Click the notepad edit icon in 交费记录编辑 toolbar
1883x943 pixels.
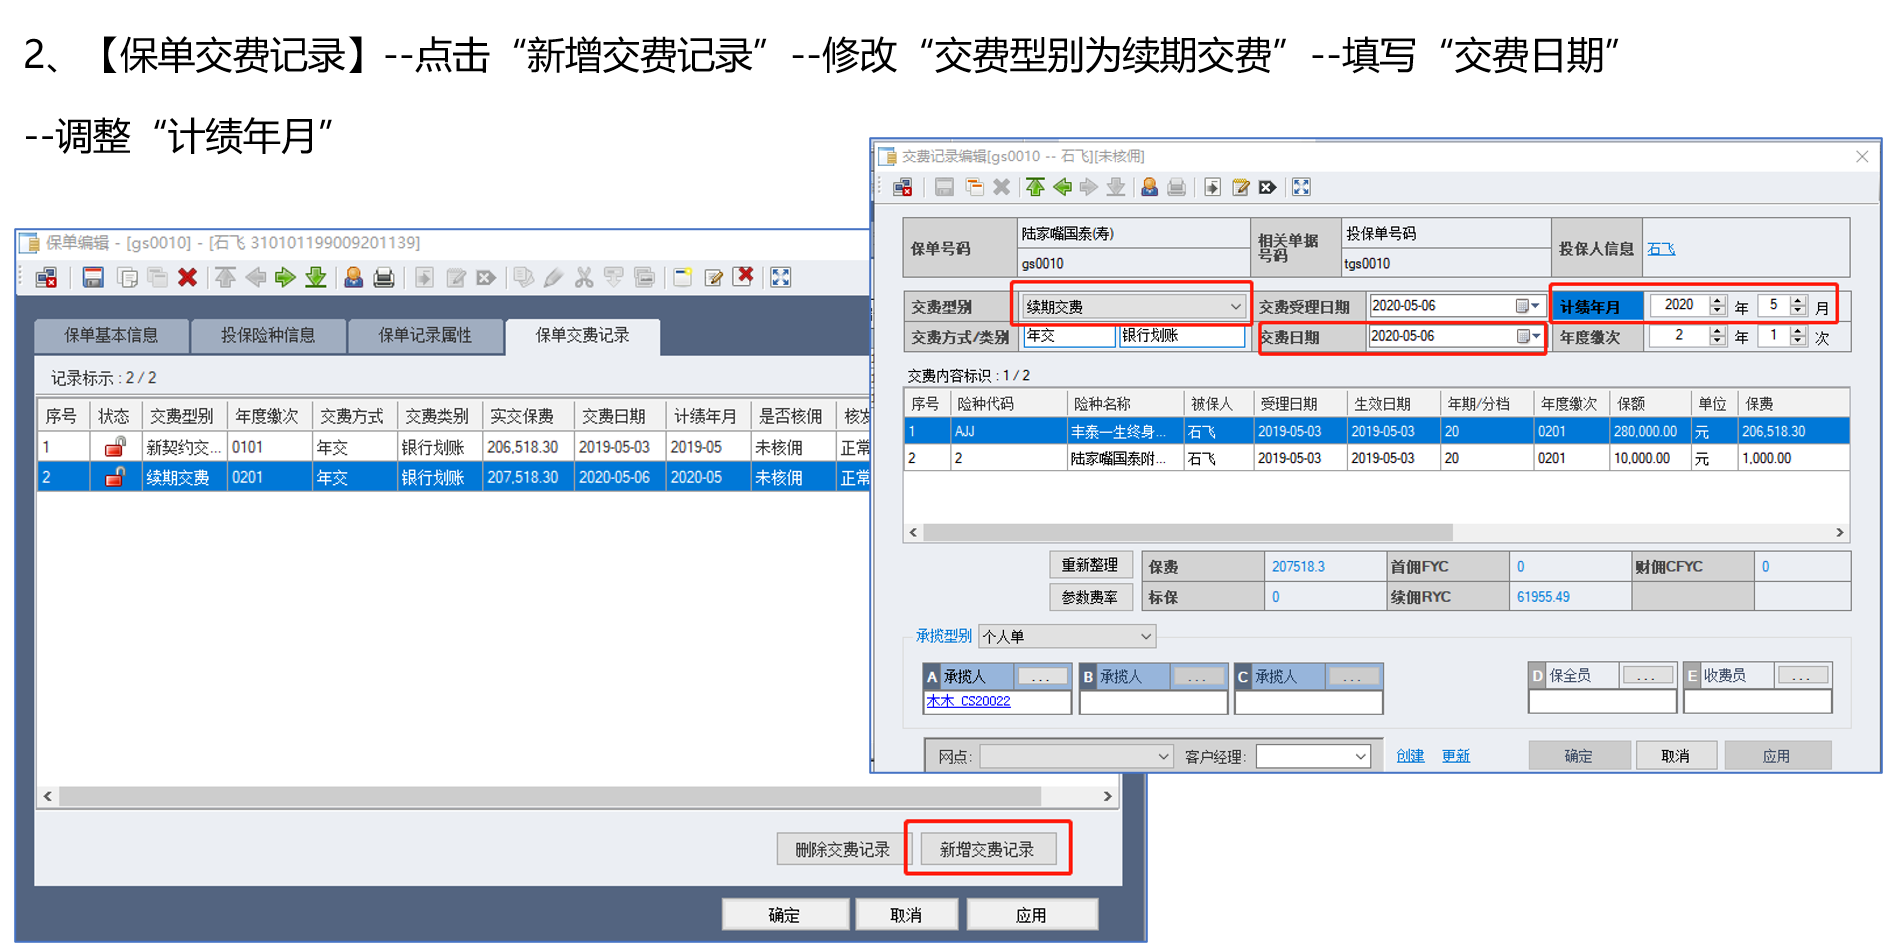tap(1240, 187)
